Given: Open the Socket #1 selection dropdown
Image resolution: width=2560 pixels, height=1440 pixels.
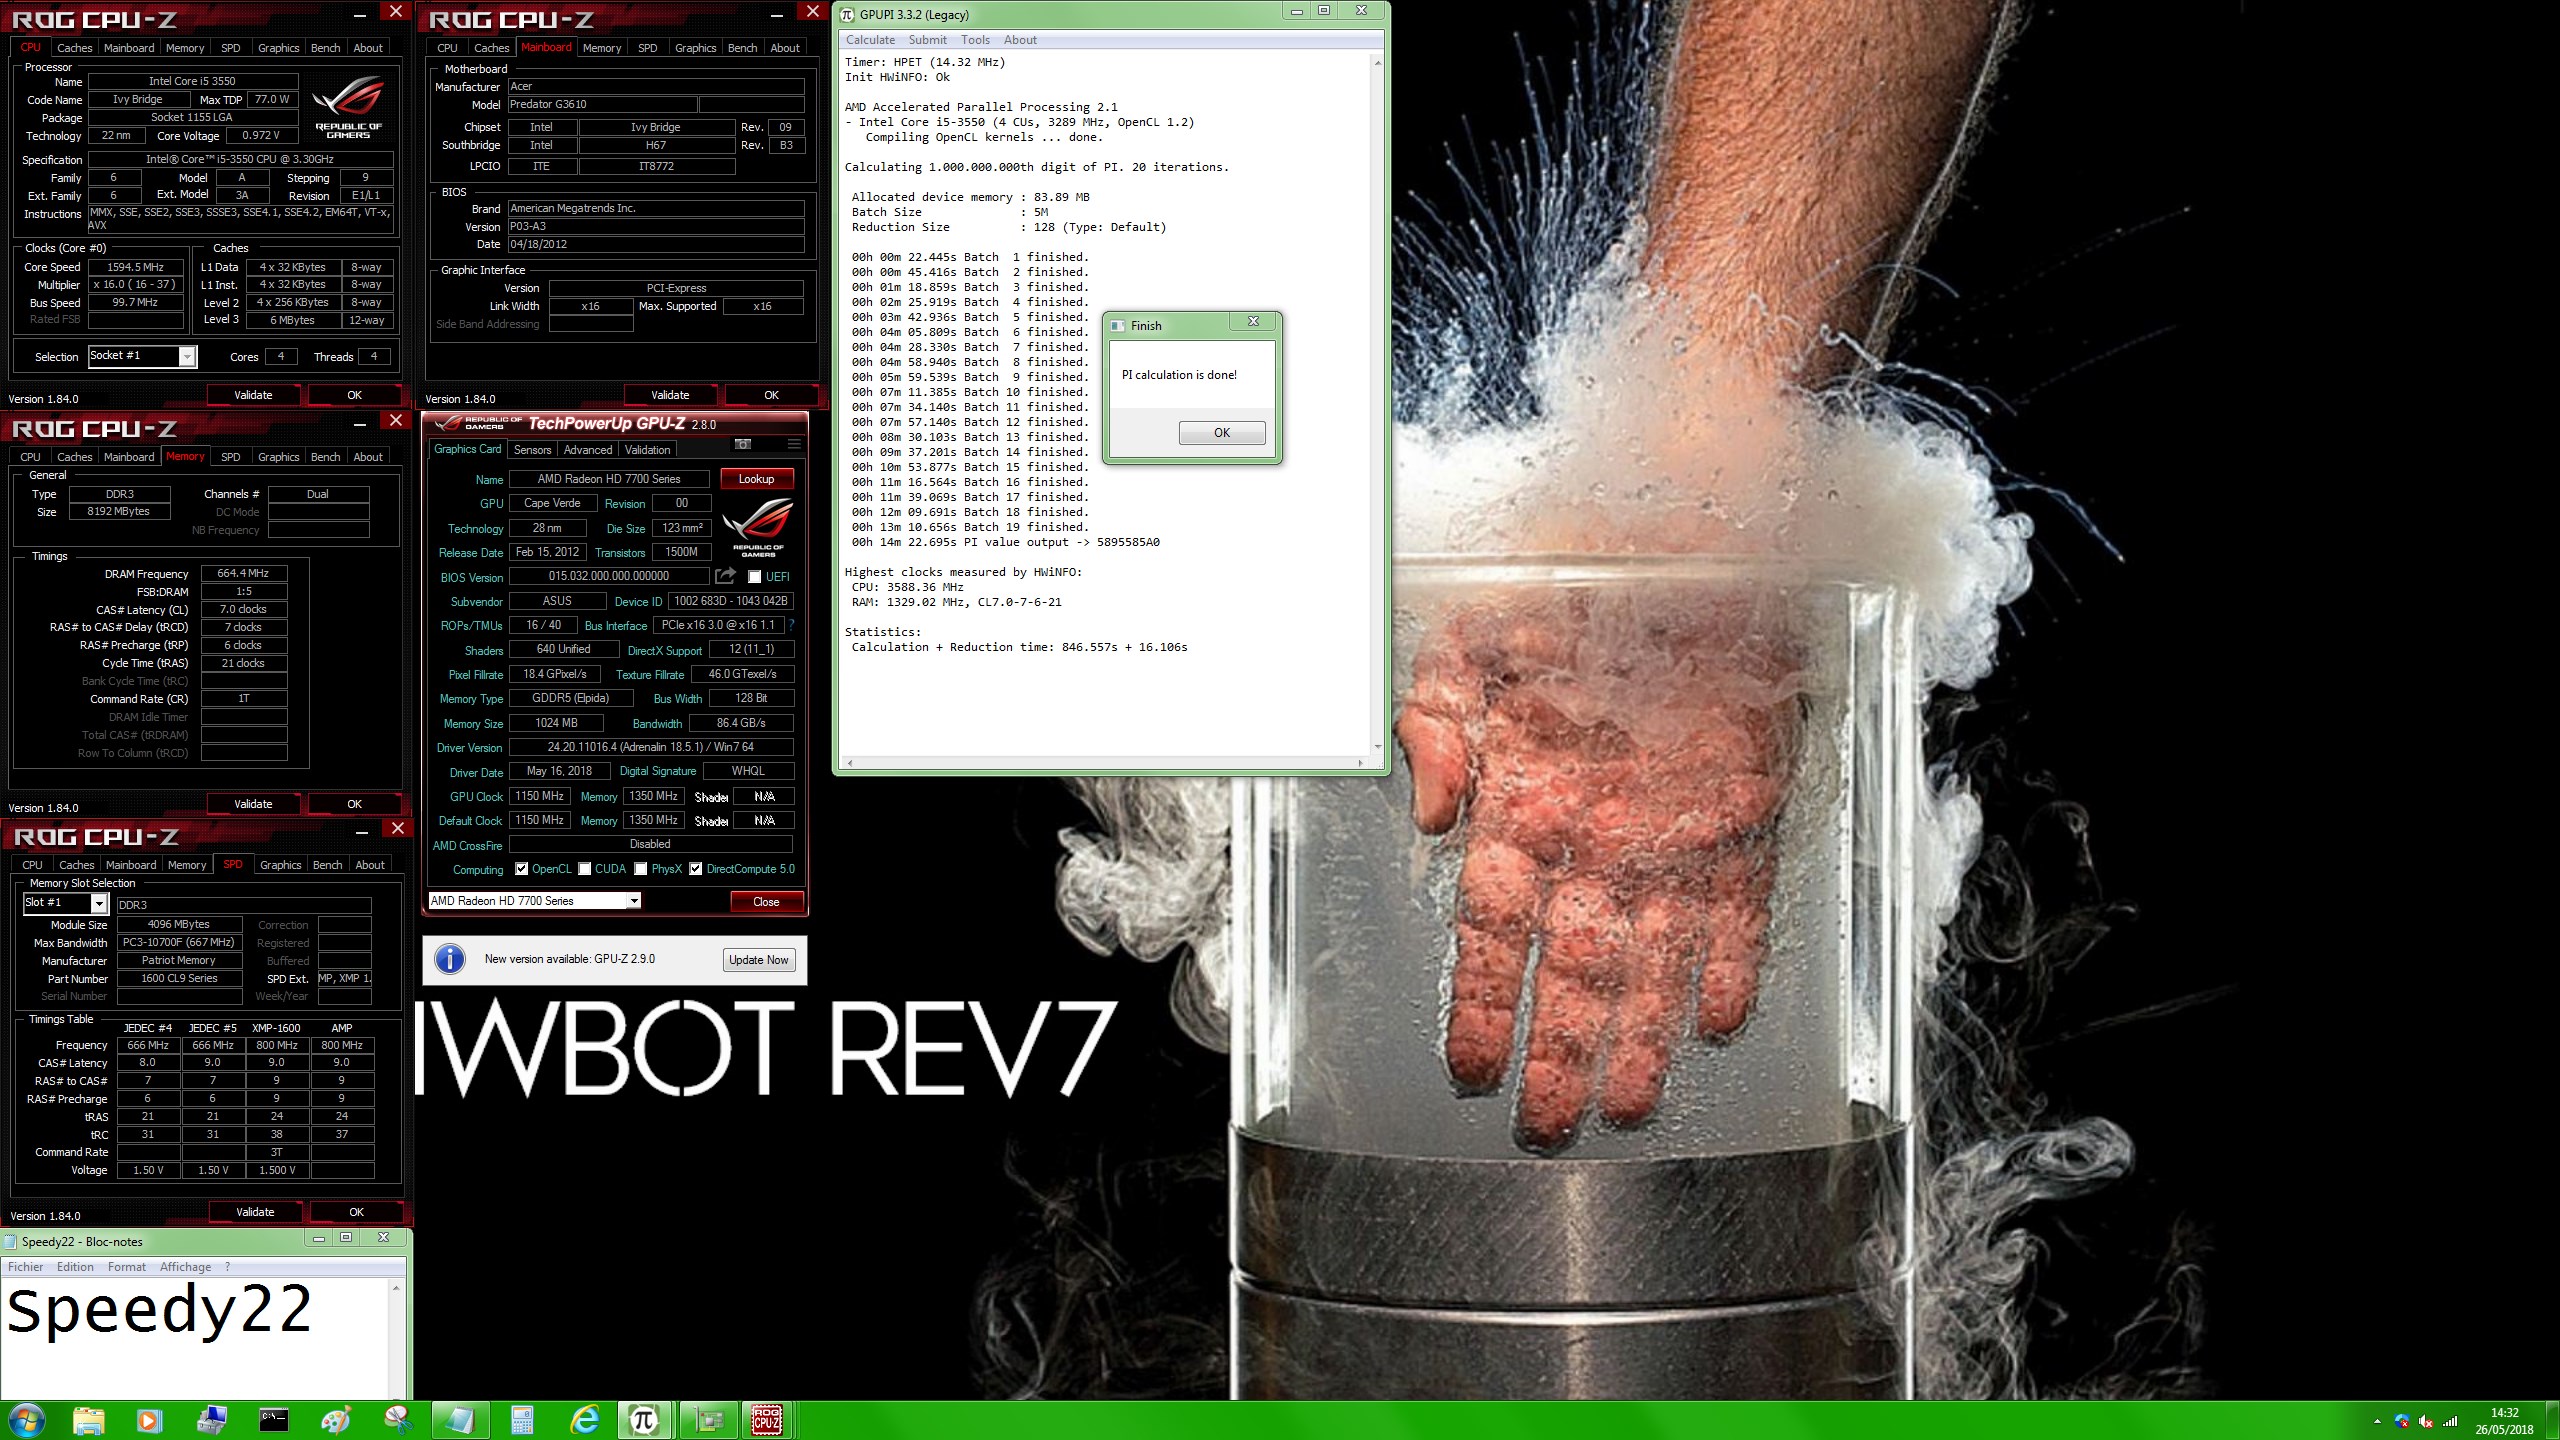Looking at the screenshot, I should pos(142,356).
